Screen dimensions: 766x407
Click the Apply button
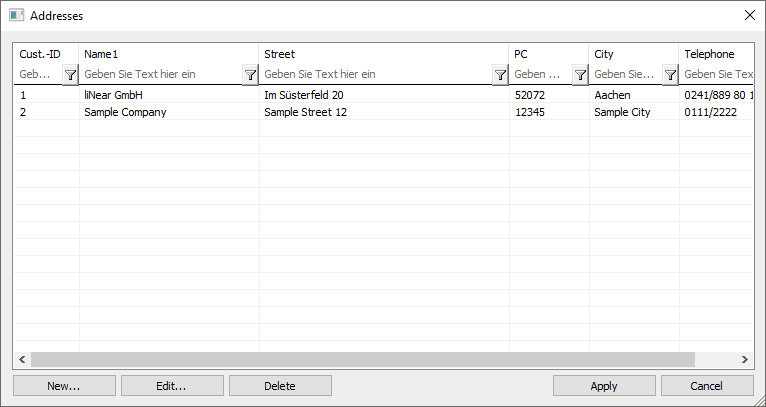click(604, 386)
